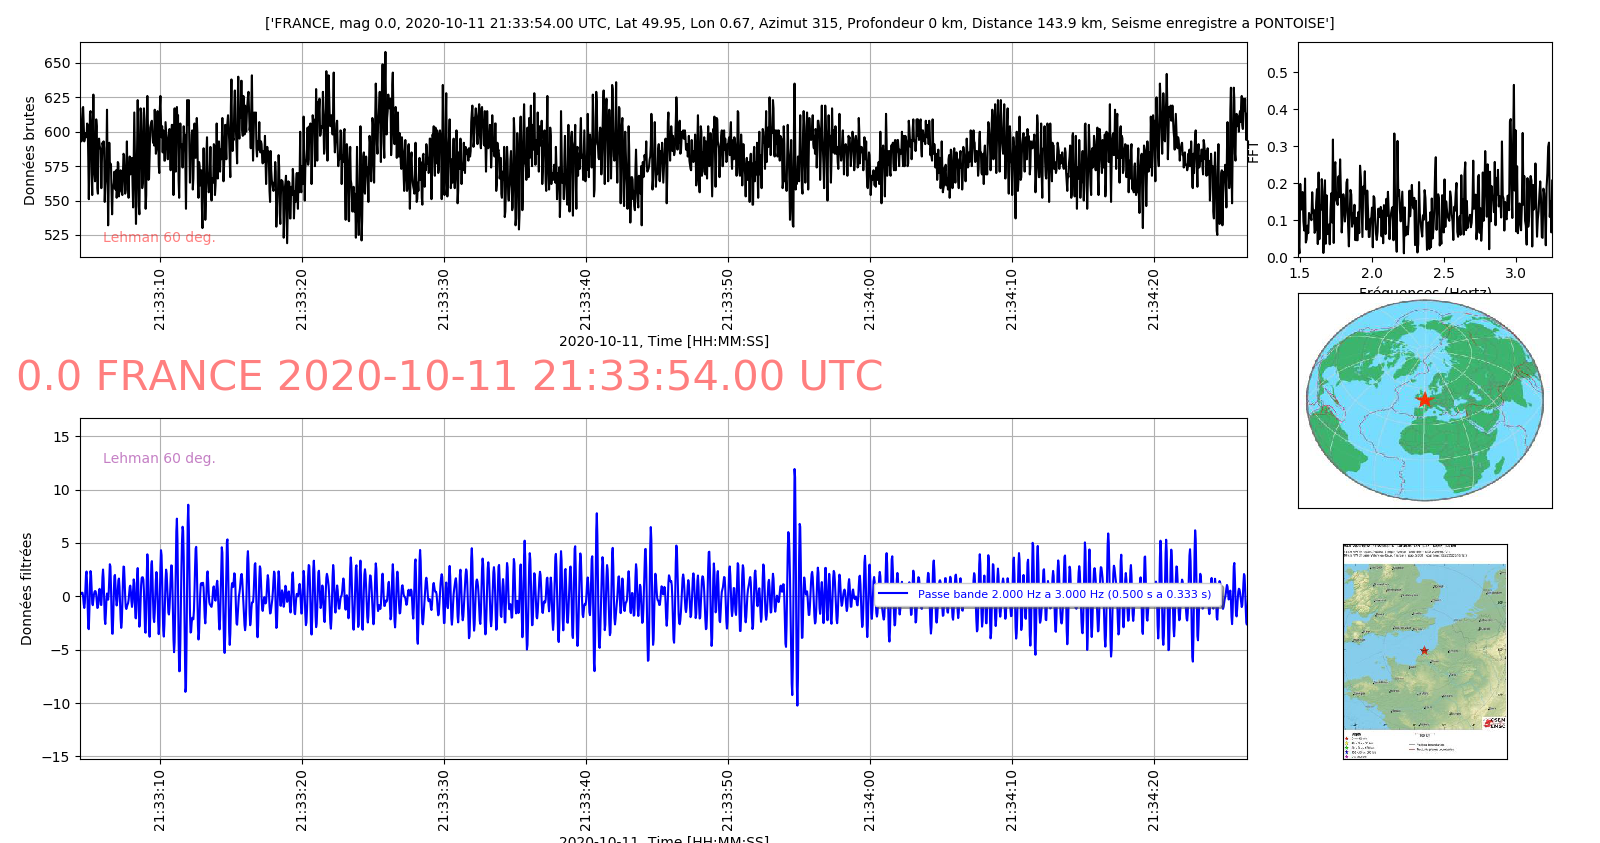Click the tallest positive spike in the filtered signal
Viewport: 1600px width, 843px height.
pyautogui.click(x=794, y=470)
